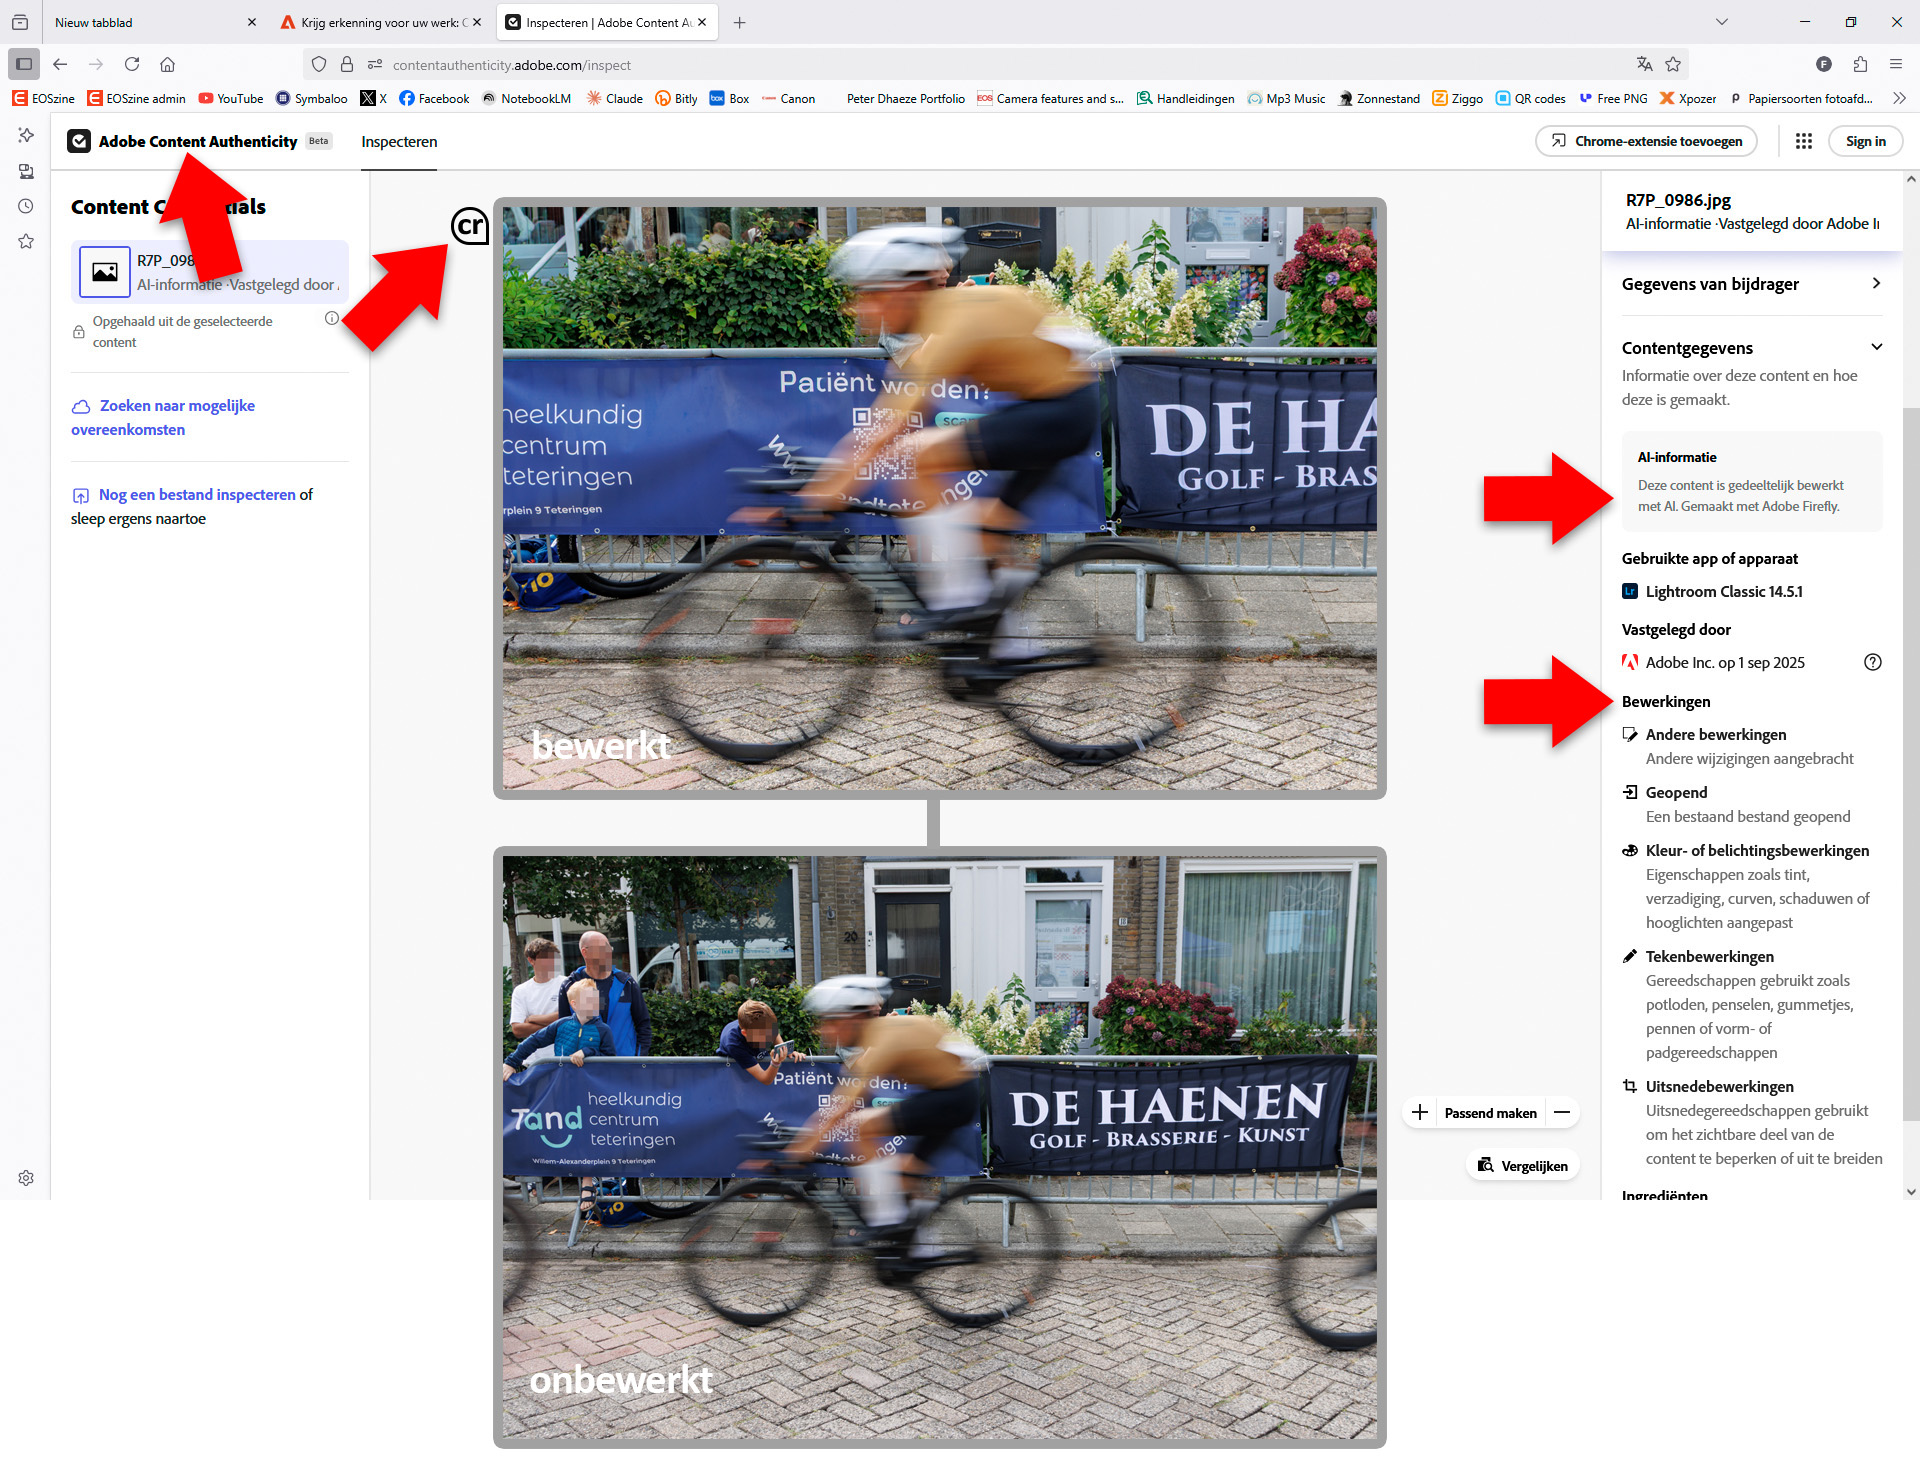Open Zoeken naar mogelijke overeenkomsten

176,417
